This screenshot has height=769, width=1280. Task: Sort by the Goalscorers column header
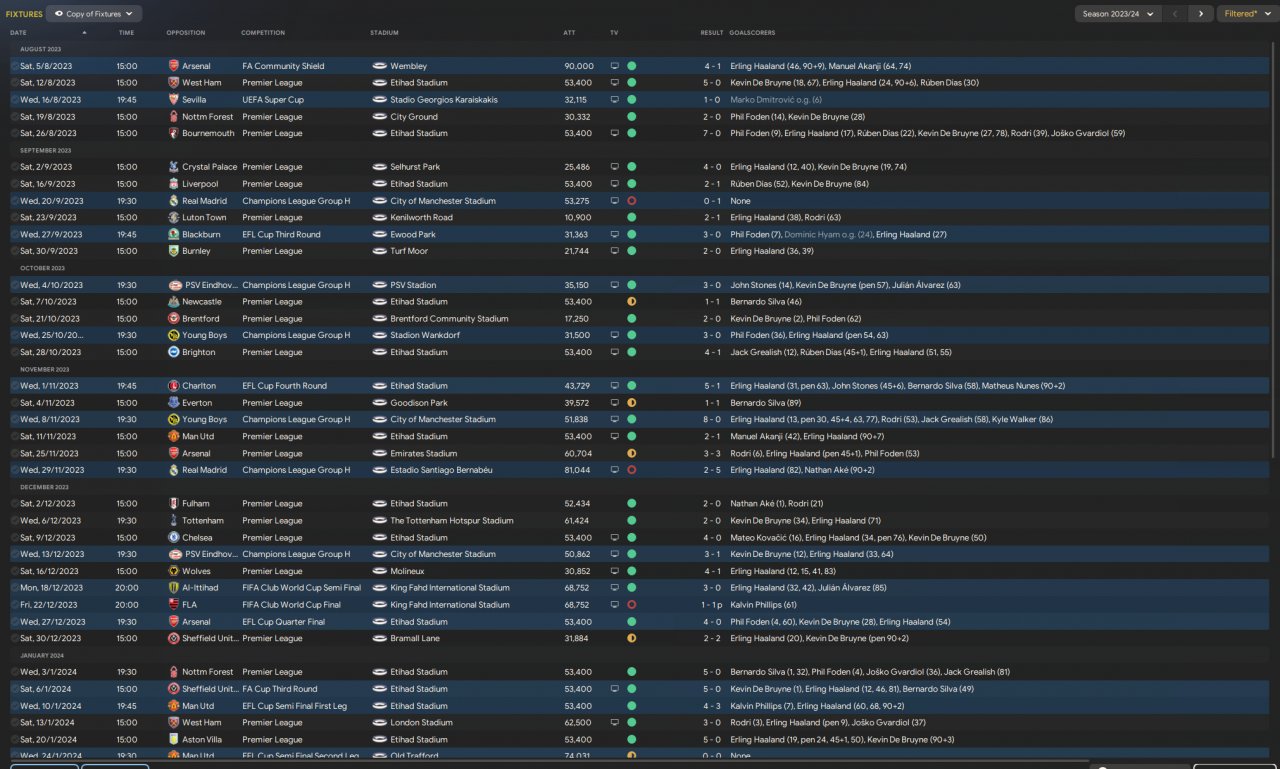tap(752, 33)
